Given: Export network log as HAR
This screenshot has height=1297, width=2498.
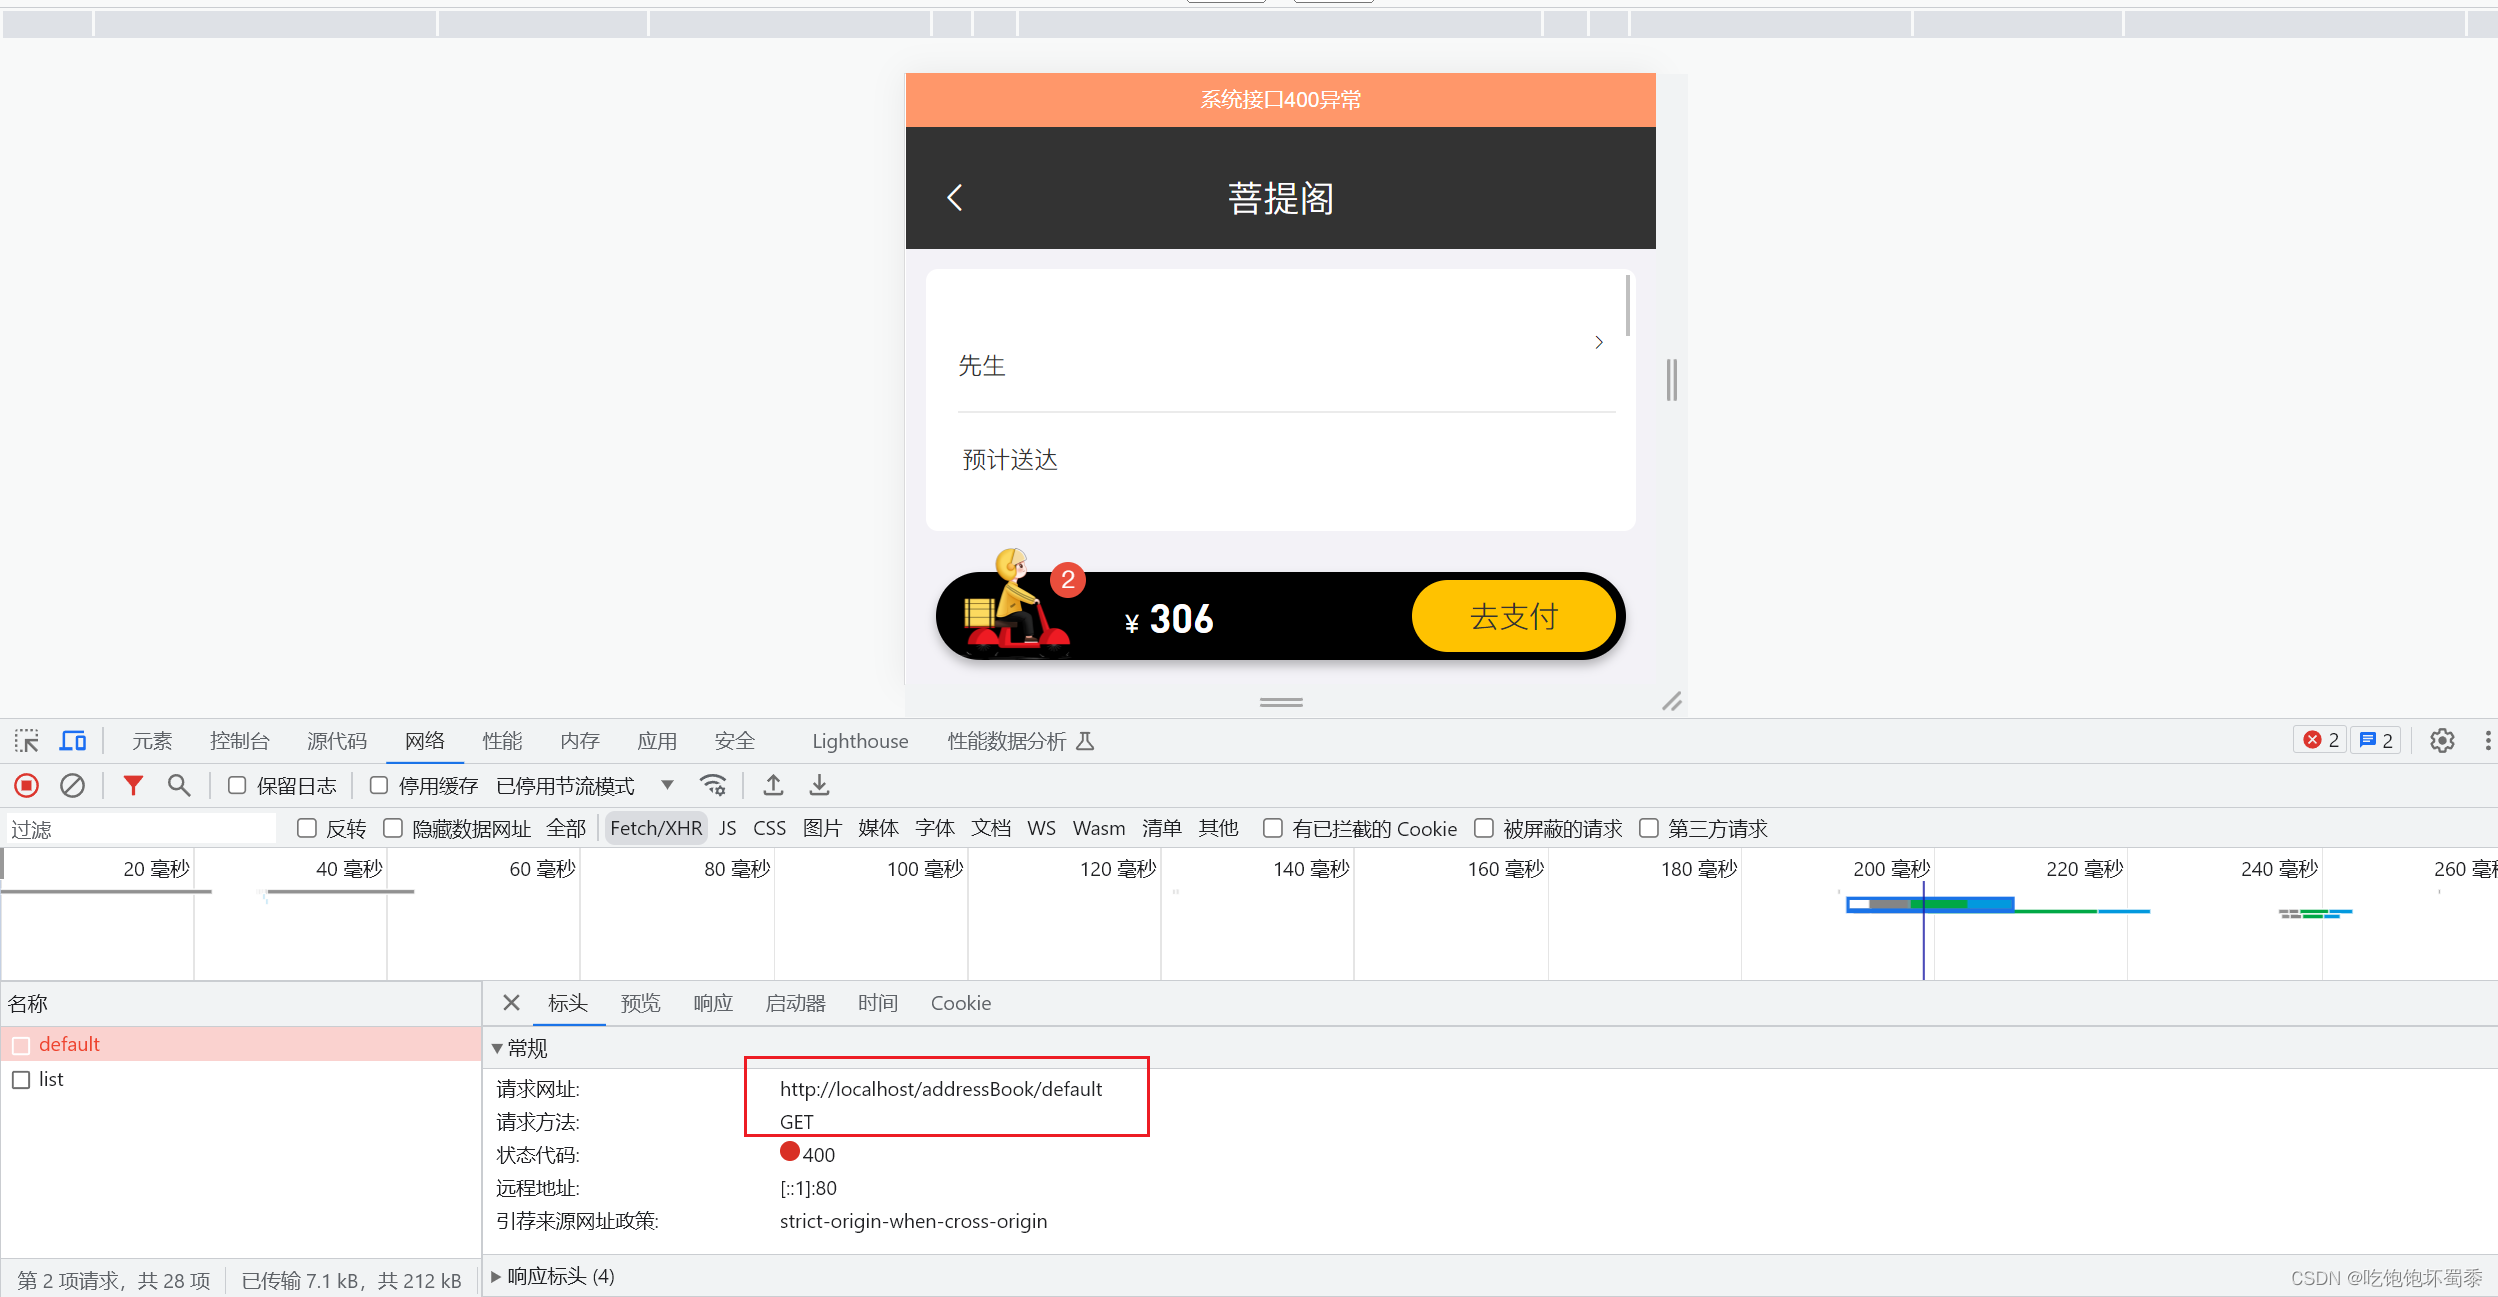Looking at the screenshot, I should (x=818, y=785).
